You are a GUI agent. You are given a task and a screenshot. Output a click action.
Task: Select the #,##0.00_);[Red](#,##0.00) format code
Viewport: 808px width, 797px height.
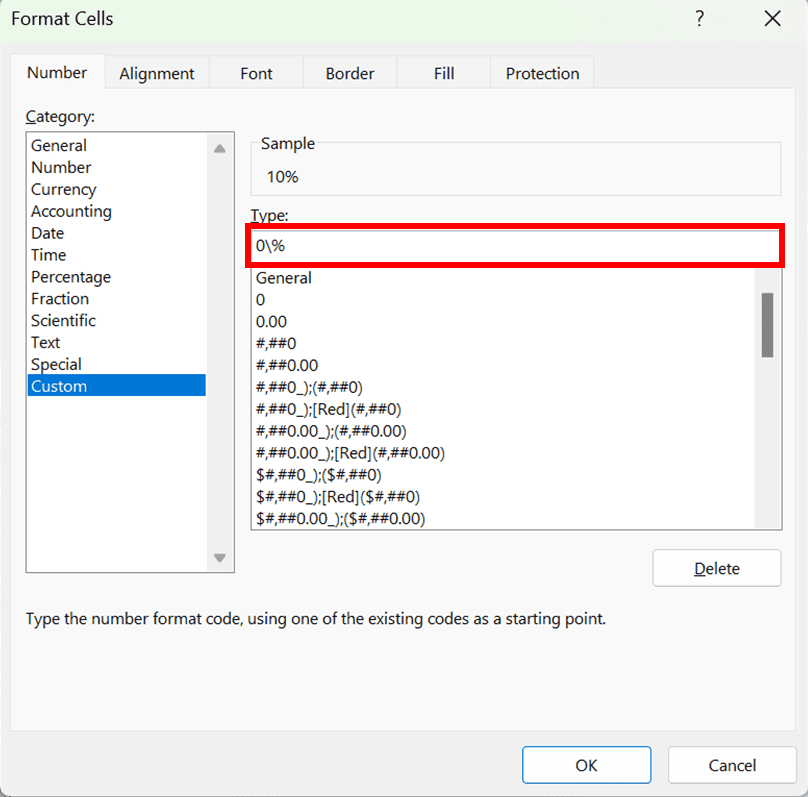pyautogui.click(x=503, y=453)
